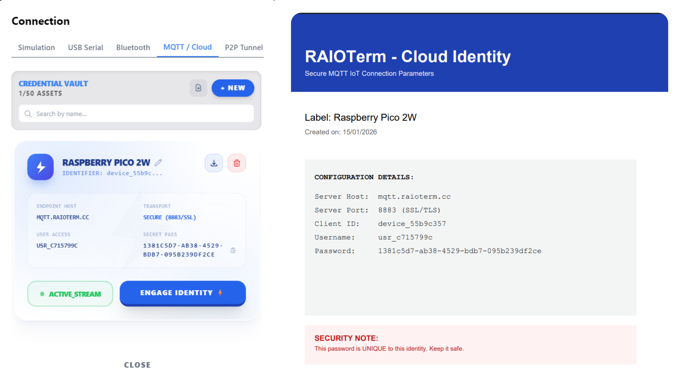The image size is (680, 382).
Task: Edit the Raspberry Pico 2W name pencil
Action: 158,163
